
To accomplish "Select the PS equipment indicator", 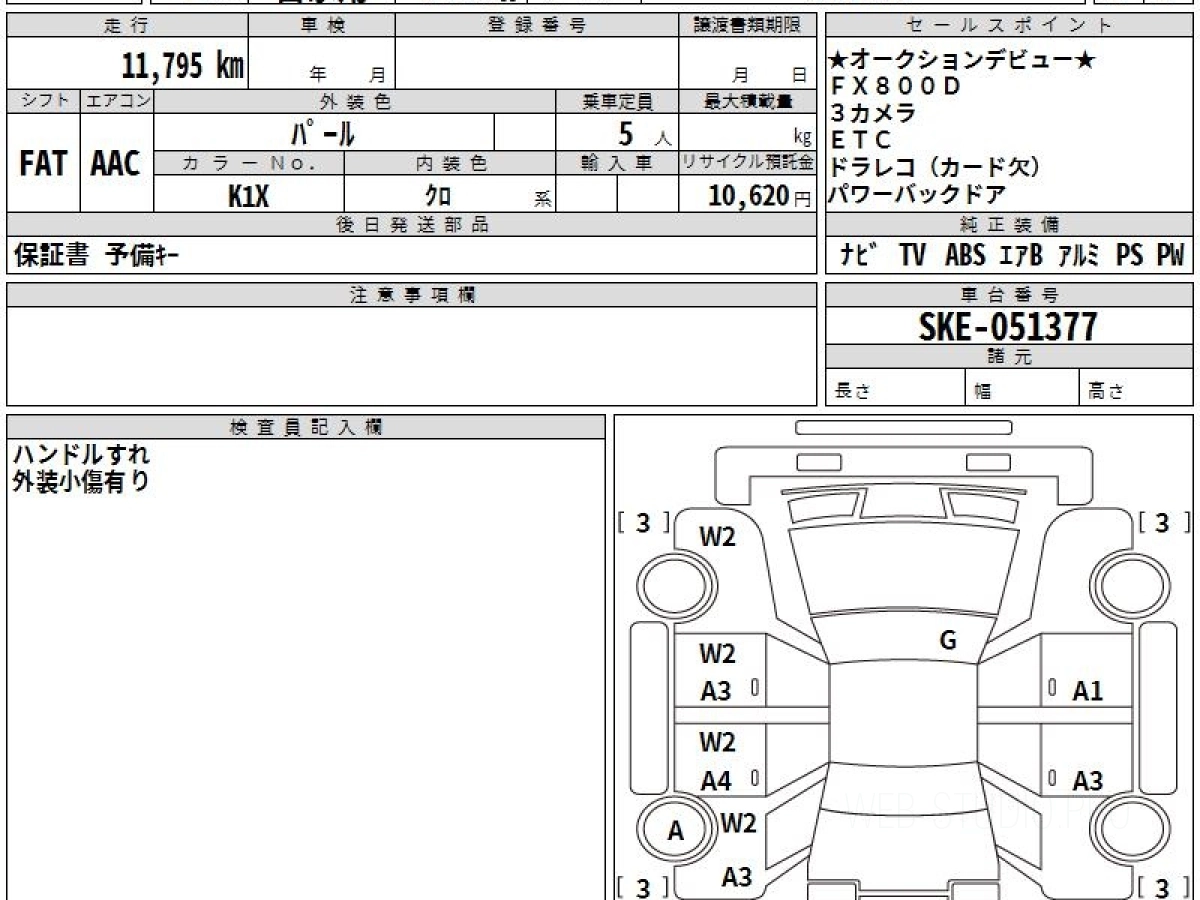I will point(1130,256).
